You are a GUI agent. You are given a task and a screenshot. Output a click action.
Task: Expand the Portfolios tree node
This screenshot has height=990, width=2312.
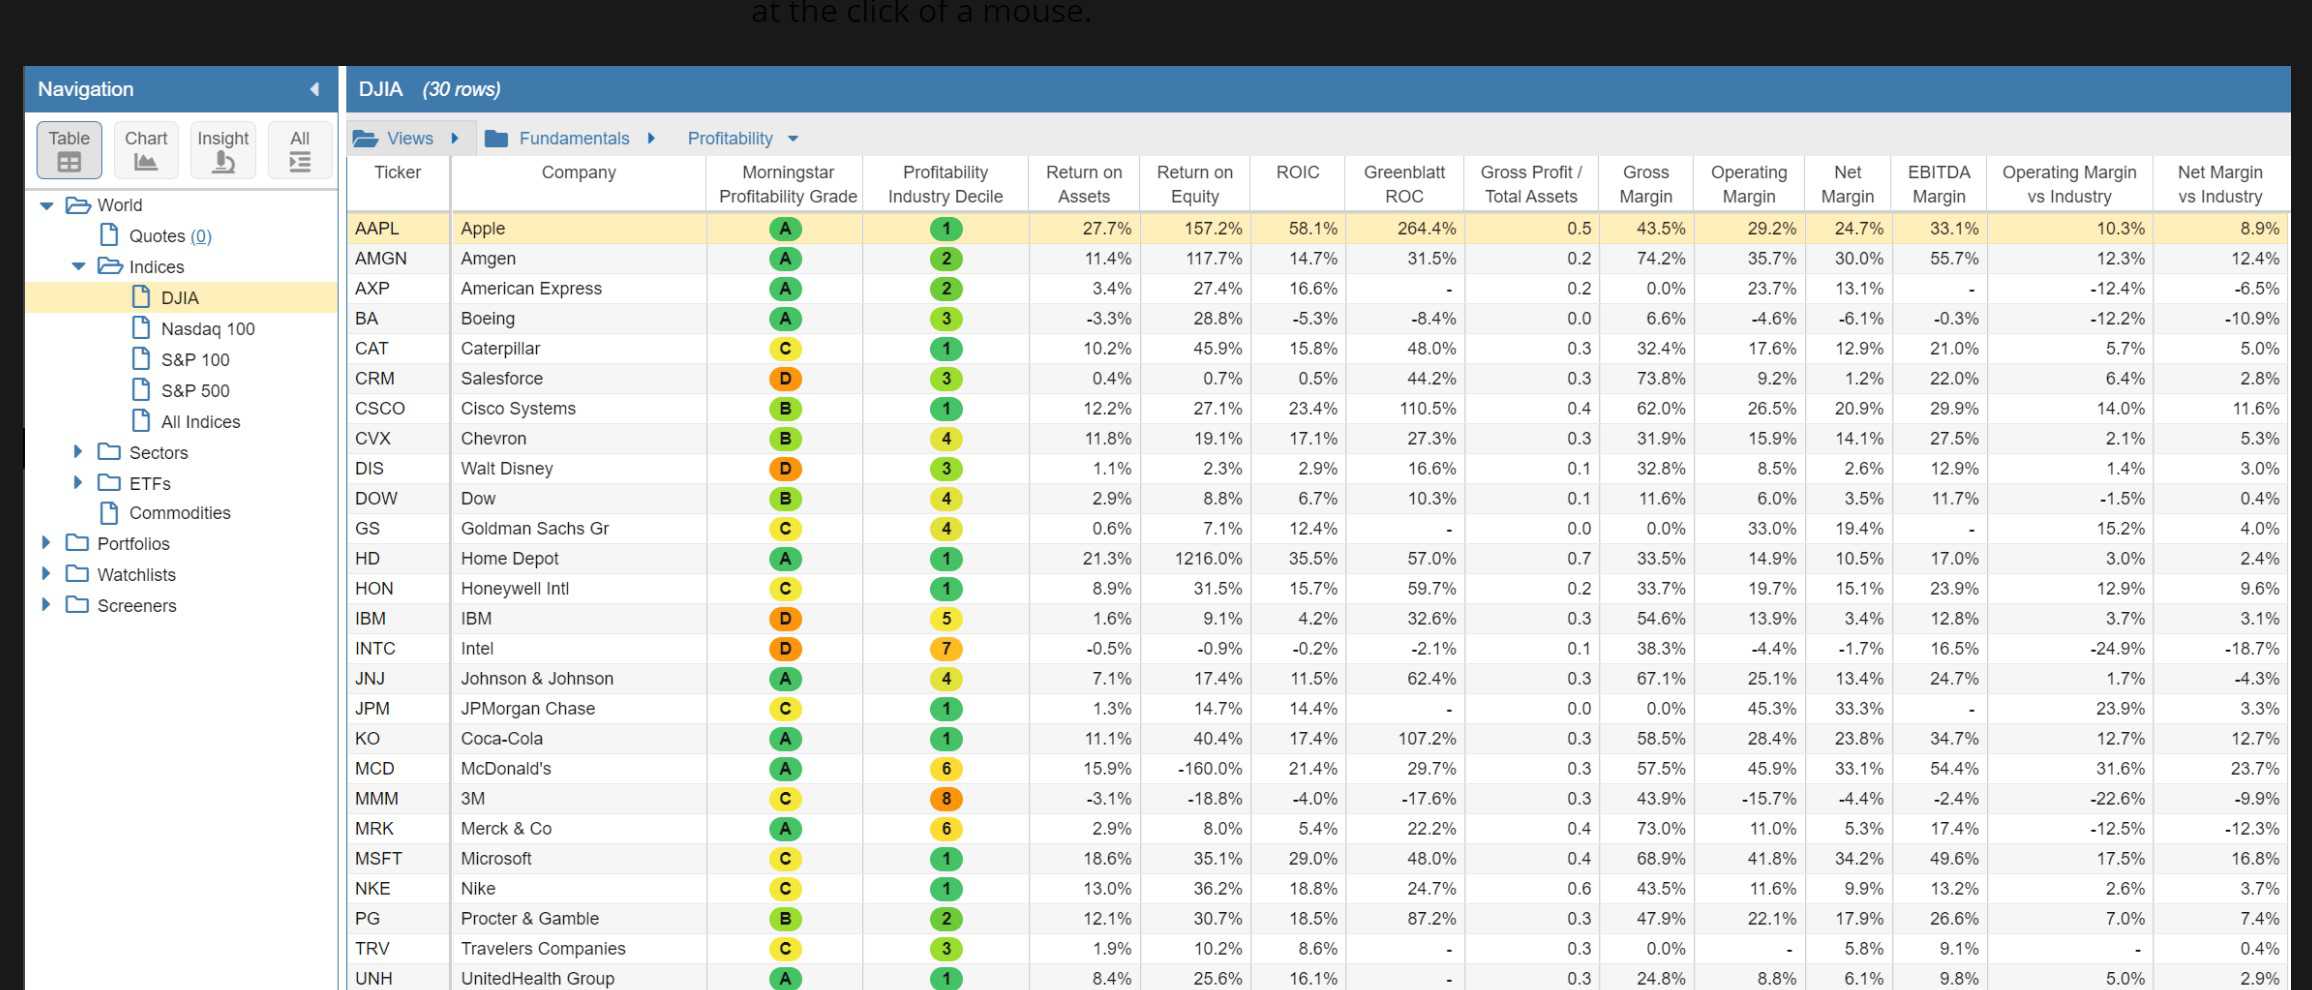point(46,543)
